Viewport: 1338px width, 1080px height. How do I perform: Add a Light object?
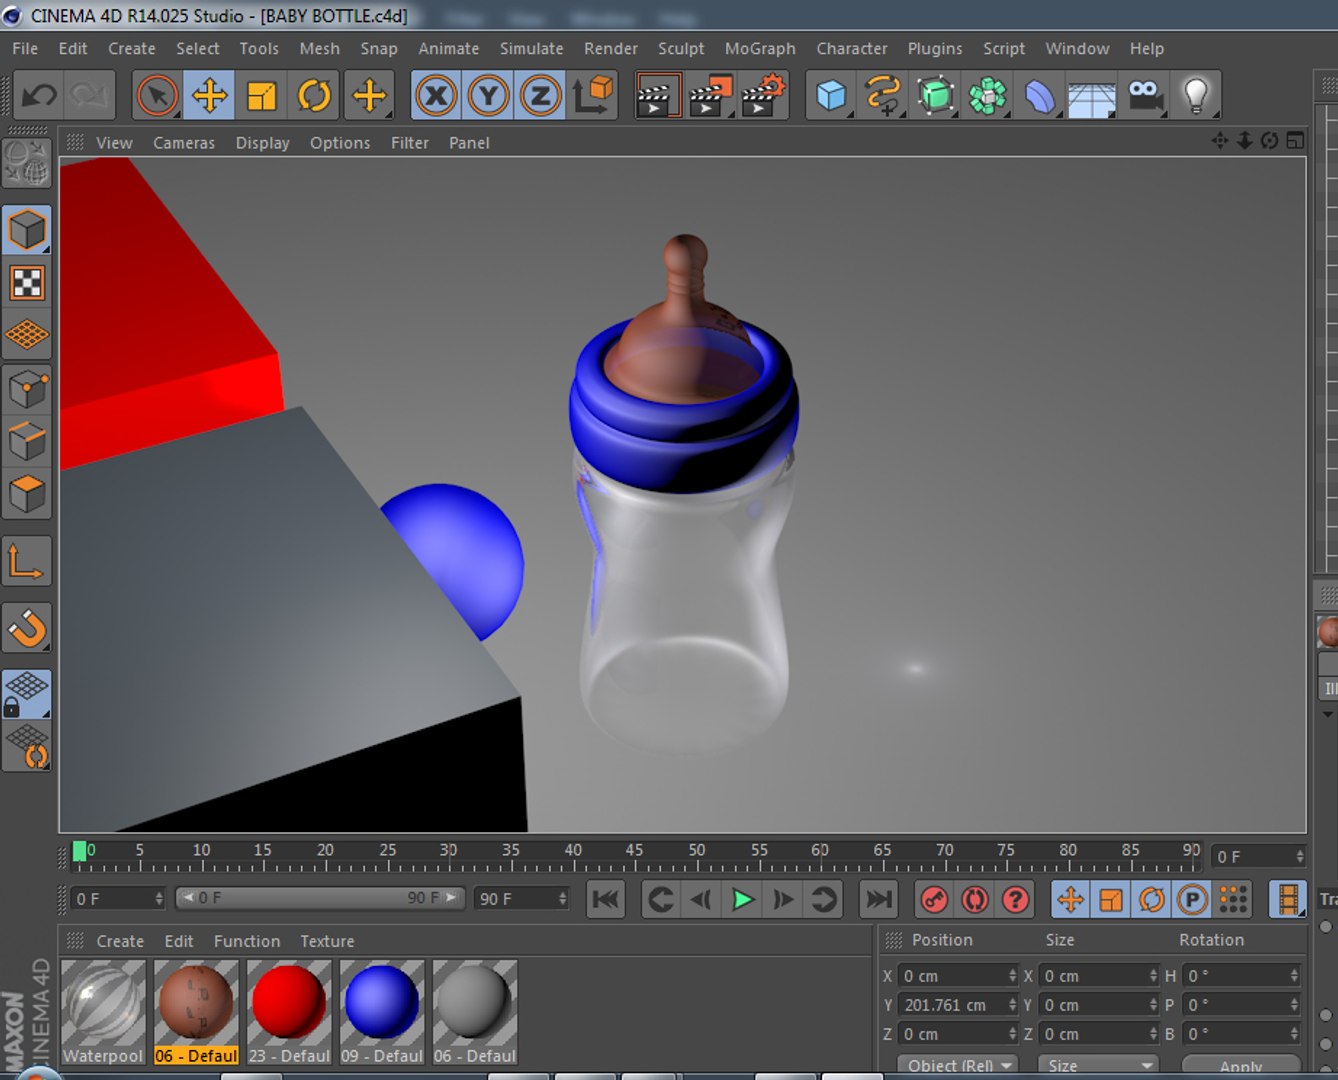[x=1196, y=96]
